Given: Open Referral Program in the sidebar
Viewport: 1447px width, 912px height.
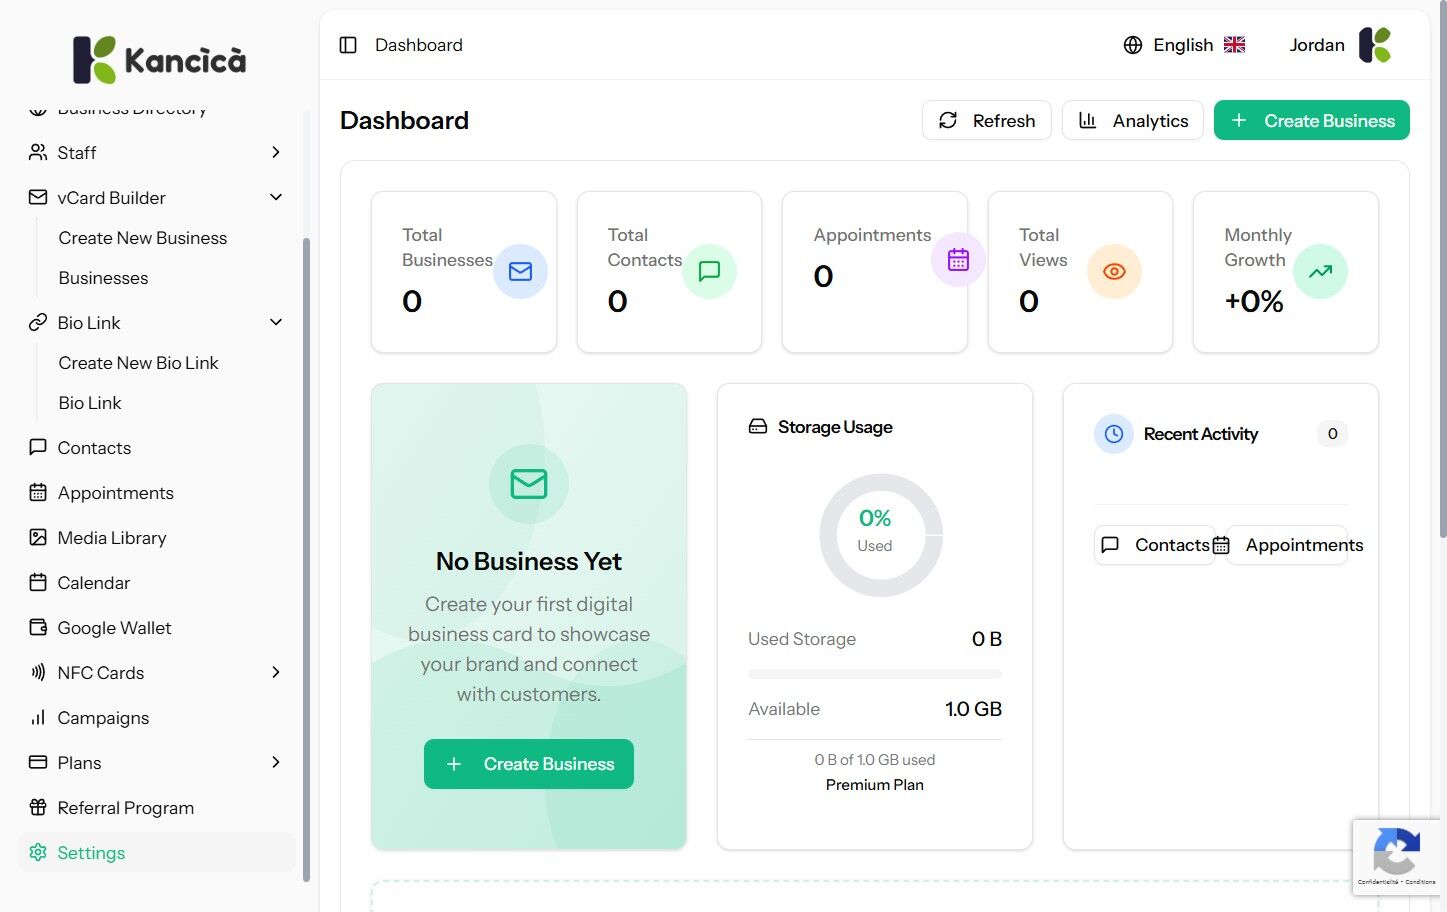Looking at the screenshot, I should (x=157, y=807).
